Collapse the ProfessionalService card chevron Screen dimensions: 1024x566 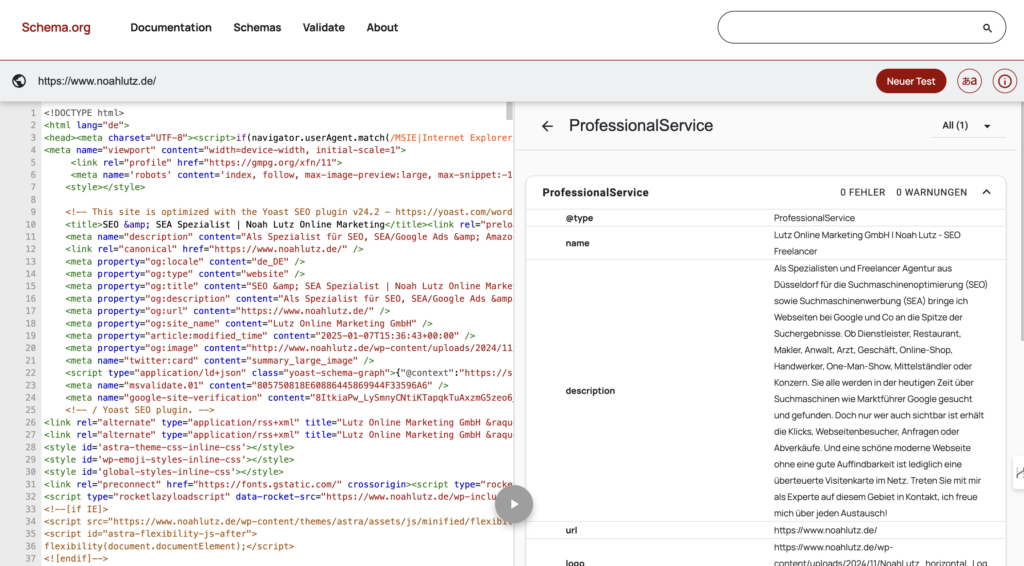tap(986, 192)
